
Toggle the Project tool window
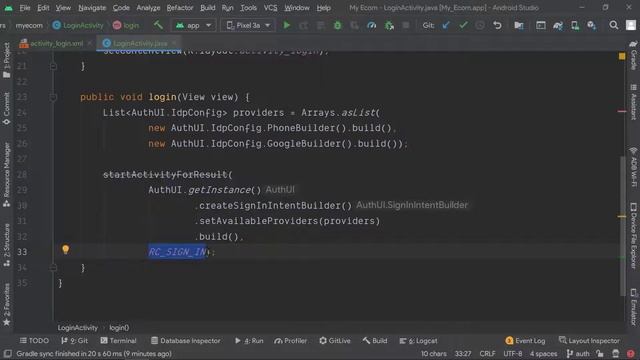click(x=7, y=60)
